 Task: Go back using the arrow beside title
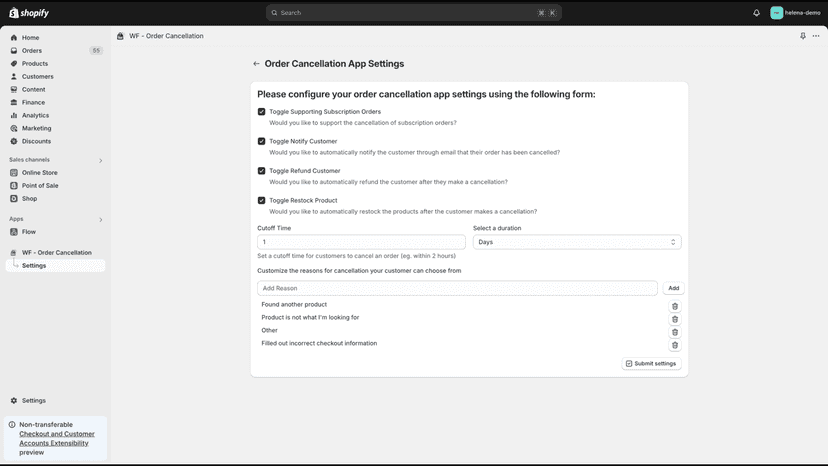pos(256,64)
